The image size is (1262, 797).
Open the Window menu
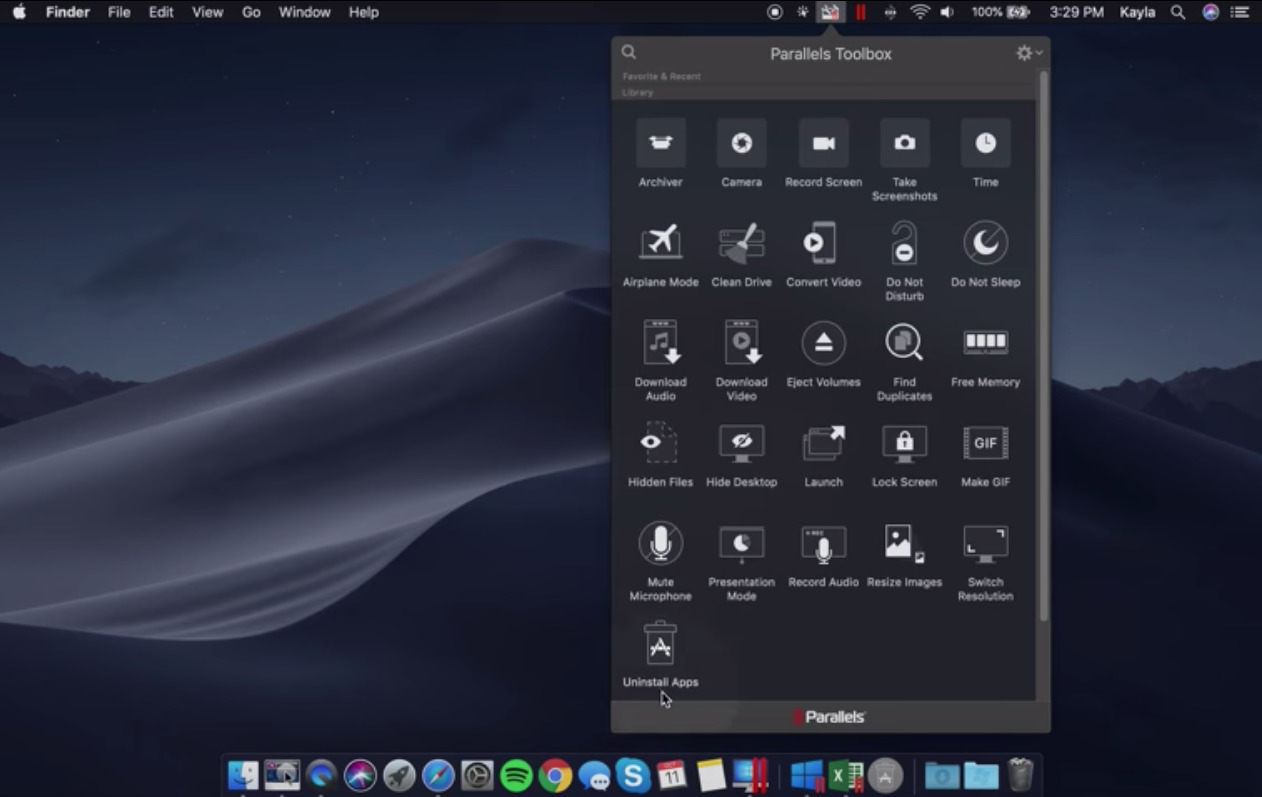(x=304, y=12)
